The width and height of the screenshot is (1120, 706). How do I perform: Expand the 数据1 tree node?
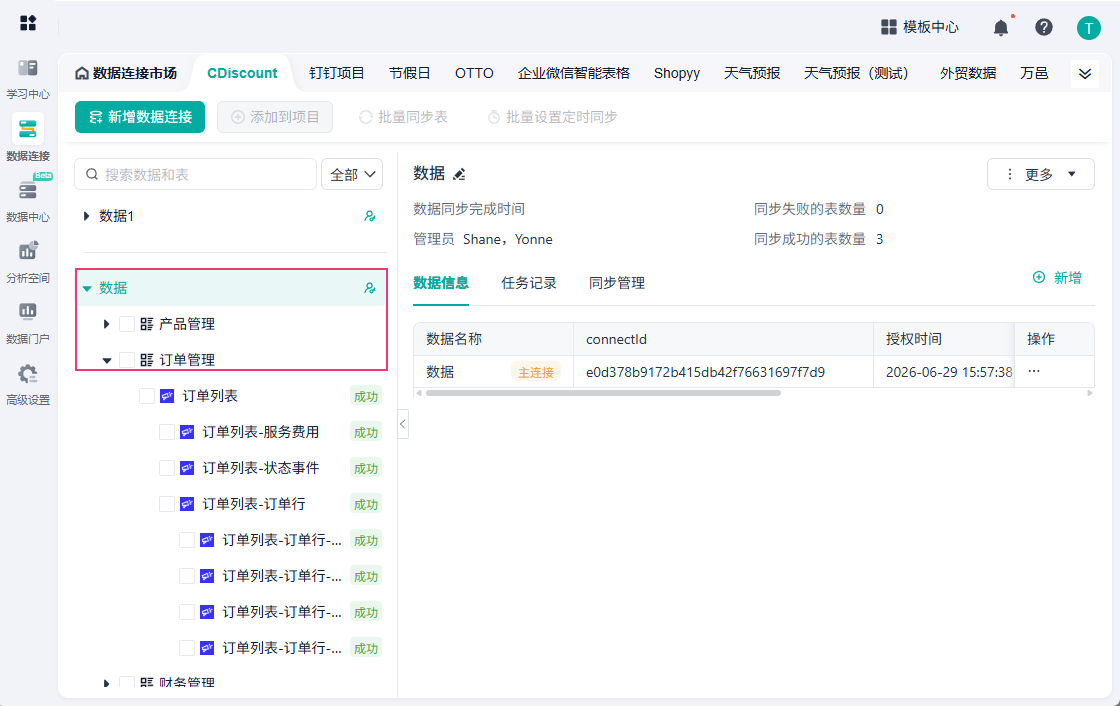tap(86, 216)
